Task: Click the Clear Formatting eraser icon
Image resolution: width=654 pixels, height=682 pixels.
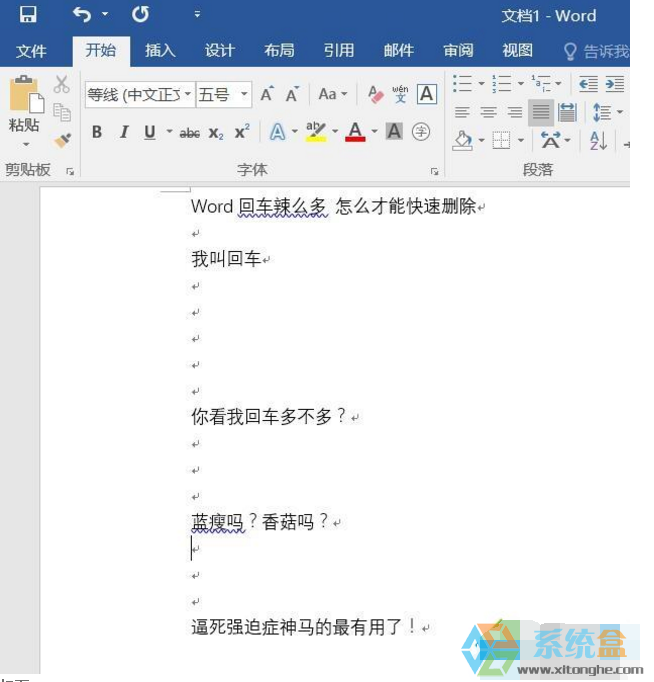Action: point(376,94)
